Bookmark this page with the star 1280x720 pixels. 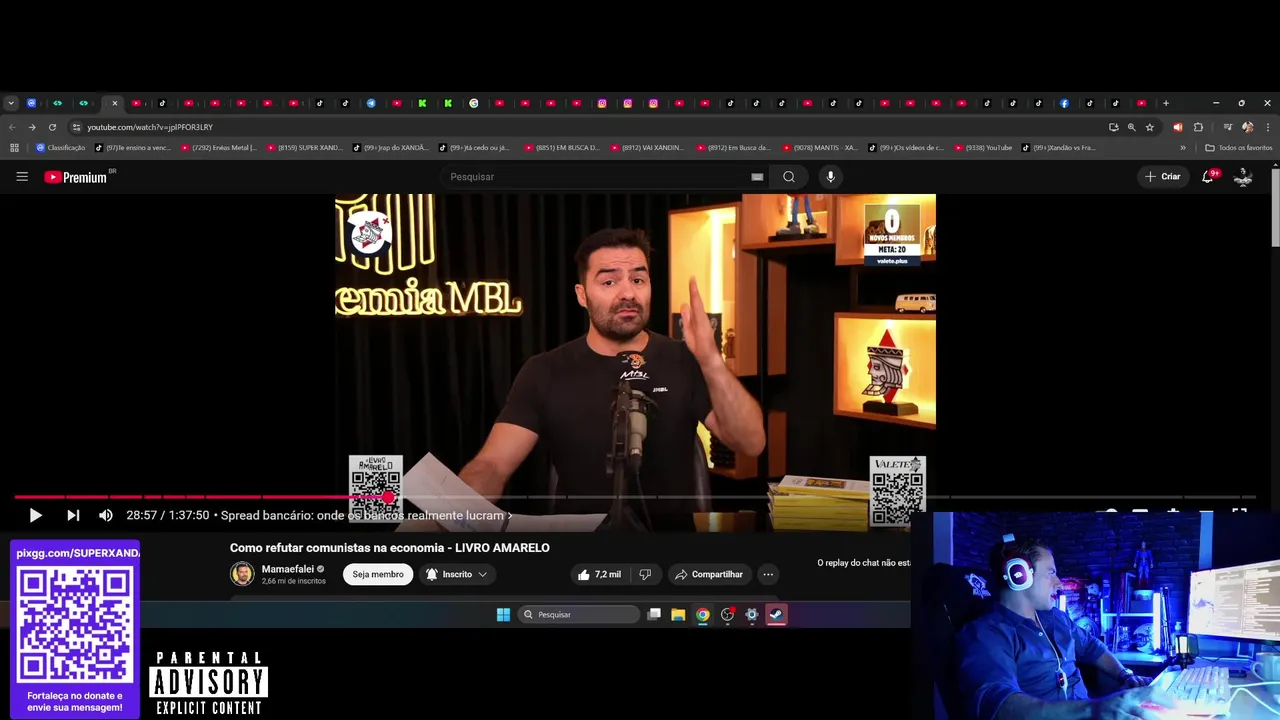[1150, 127]
